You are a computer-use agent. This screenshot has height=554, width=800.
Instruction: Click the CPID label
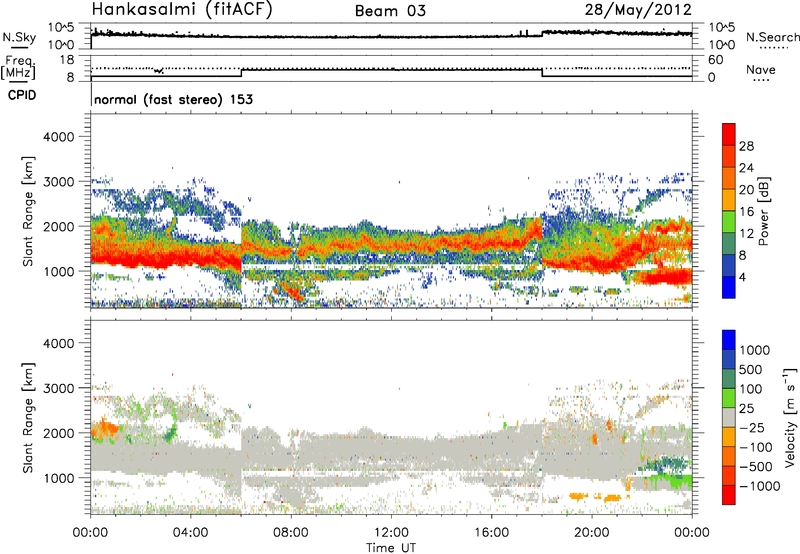pyautogui.click(x=22, y=95)
